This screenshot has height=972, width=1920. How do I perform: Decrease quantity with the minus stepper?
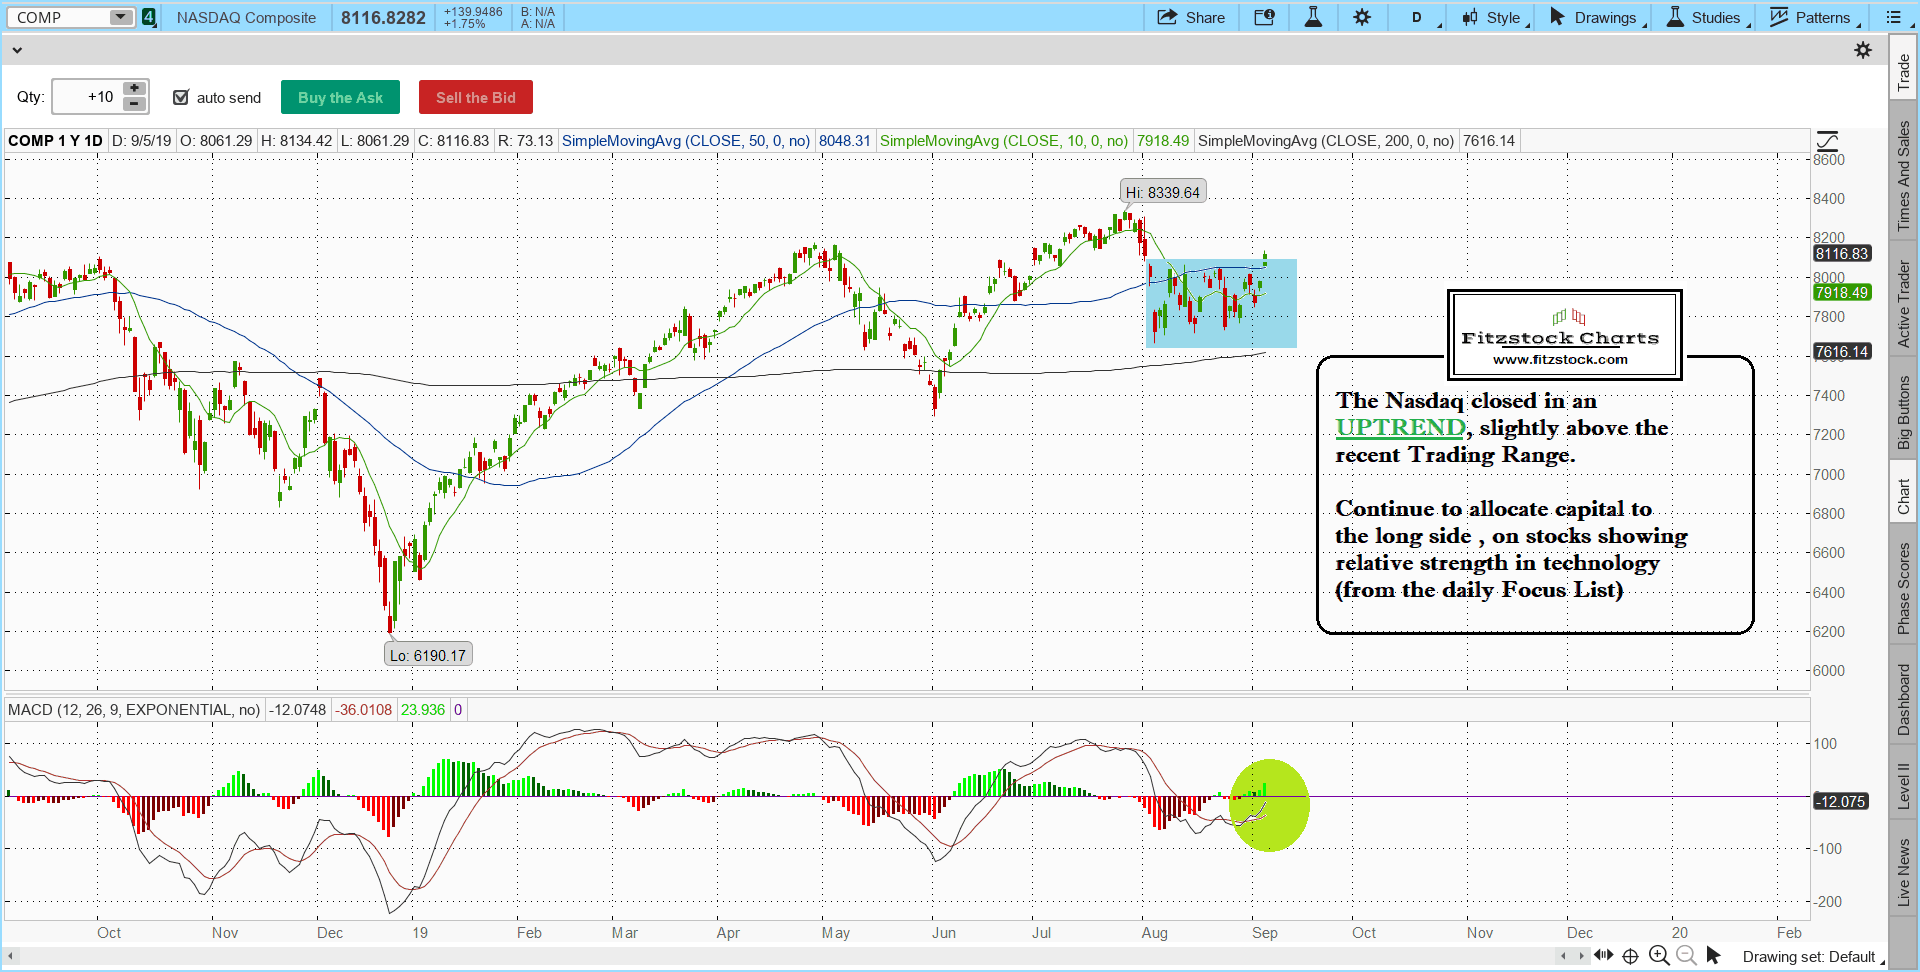click(x=134, y=104)
